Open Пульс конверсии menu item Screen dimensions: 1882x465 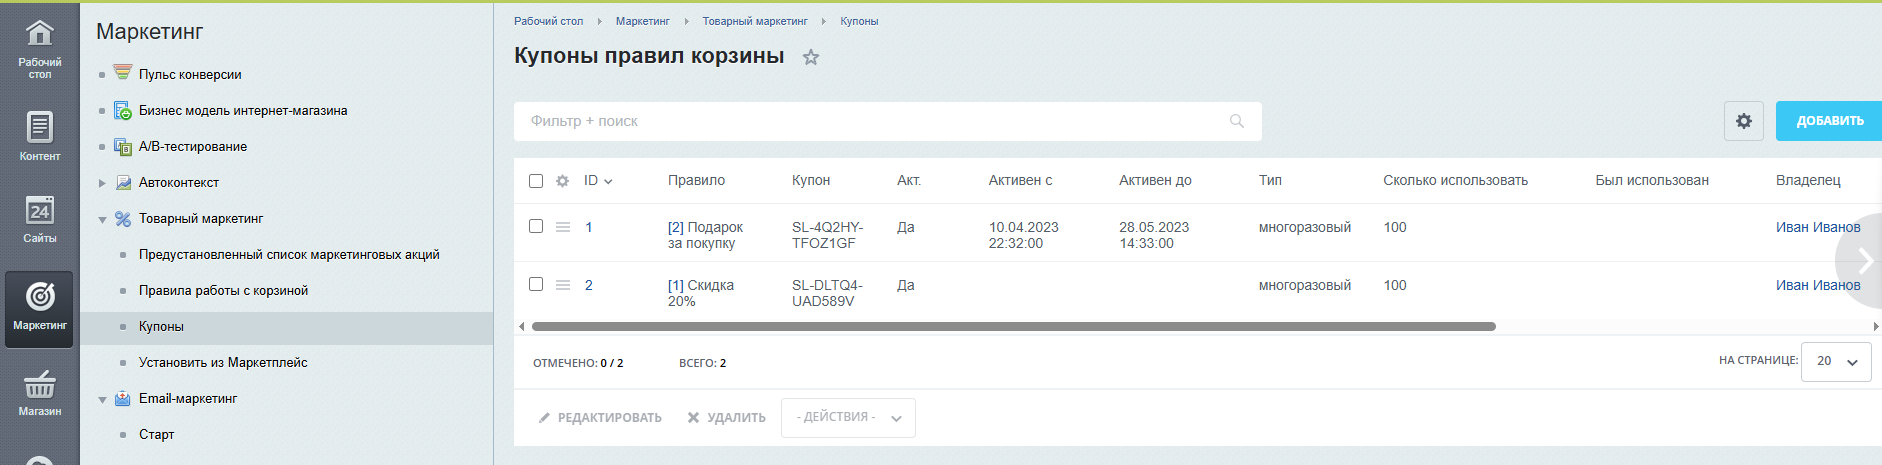[x=190, y=74]
